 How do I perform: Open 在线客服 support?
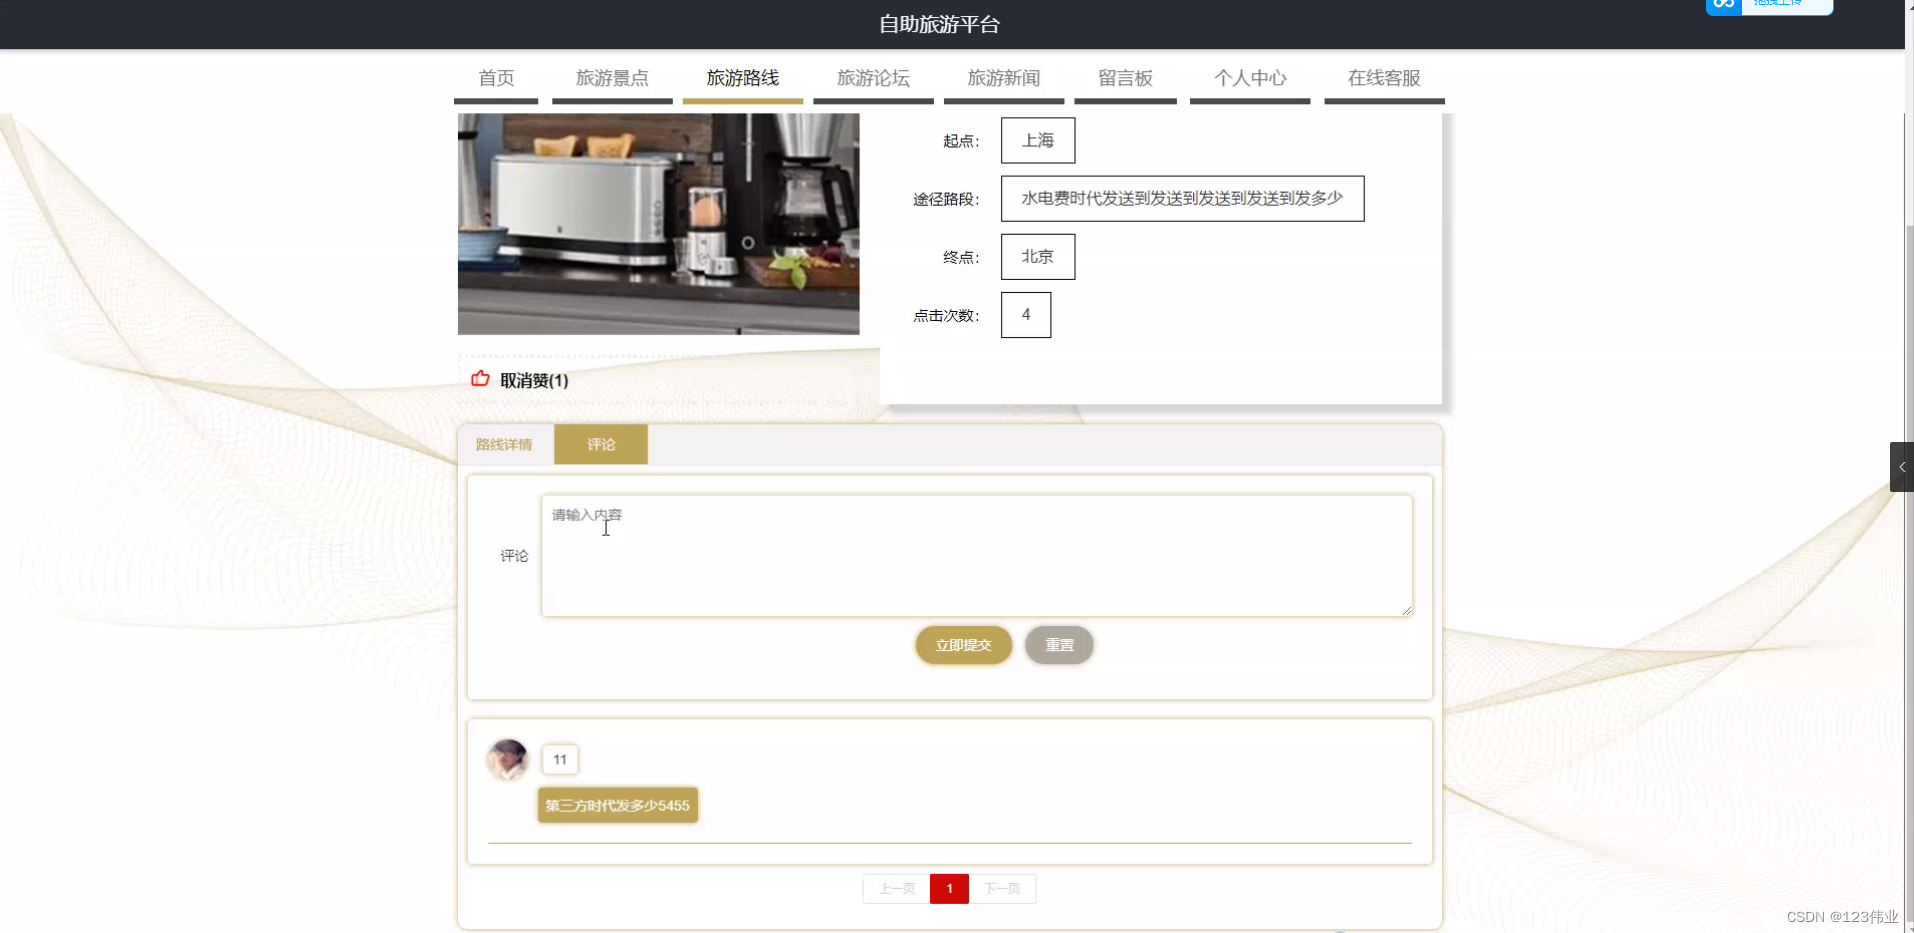[1384, 78]
